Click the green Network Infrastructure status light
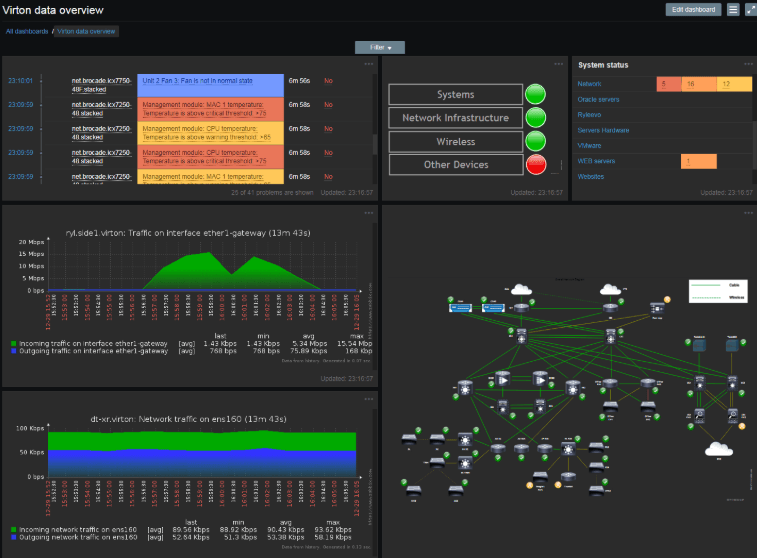Image resolution: width=757 pixels, height=558 pixels. point(538,118)
